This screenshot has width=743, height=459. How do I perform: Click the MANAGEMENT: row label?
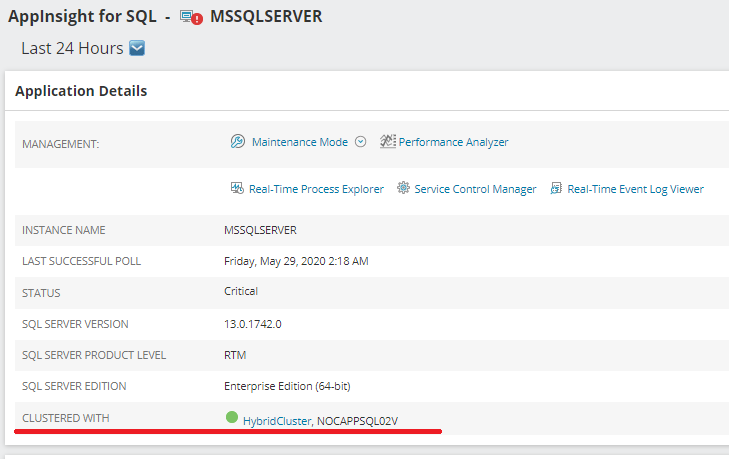click(x=61, y=144)
